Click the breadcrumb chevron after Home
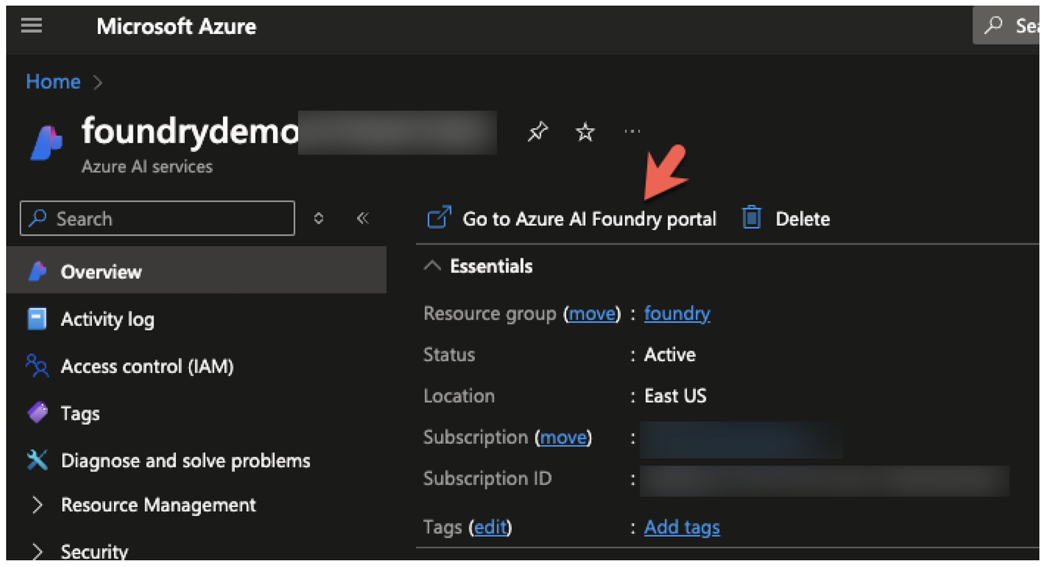 pyautogui.click(x=98, y=82)
